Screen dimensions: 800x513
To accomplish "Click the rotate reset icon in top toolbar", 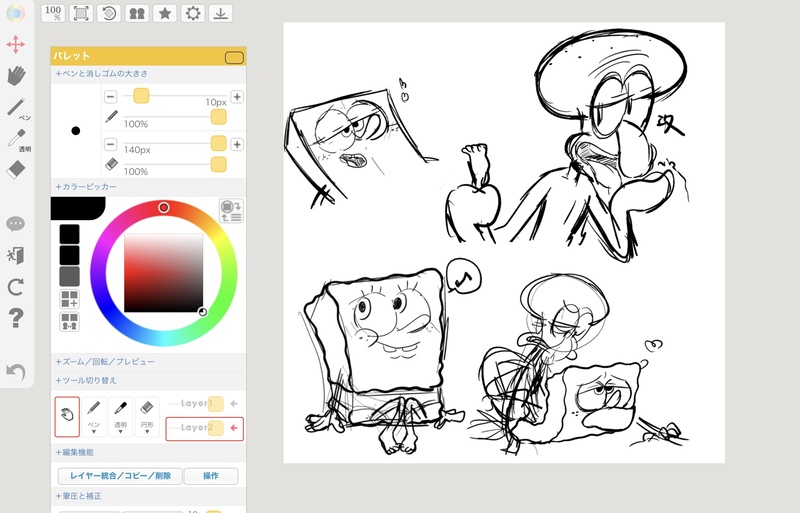I will coord(109,13).
